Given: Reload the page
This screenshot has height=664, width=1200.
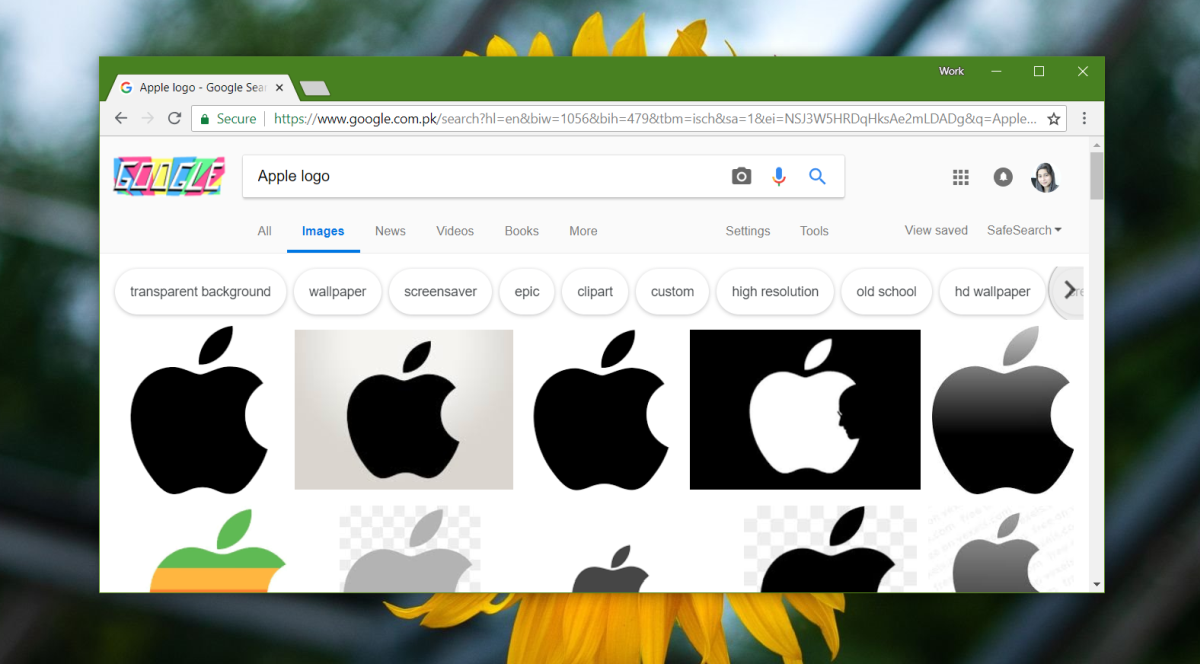Looking at the screenshot, I should pyautogui.click(x=174, y=118).
